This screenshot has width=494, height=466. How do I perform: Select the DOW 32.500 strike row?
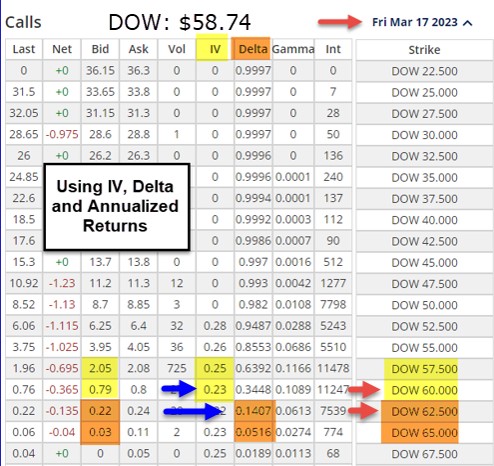pyautogui.click(x=424, y=156)
